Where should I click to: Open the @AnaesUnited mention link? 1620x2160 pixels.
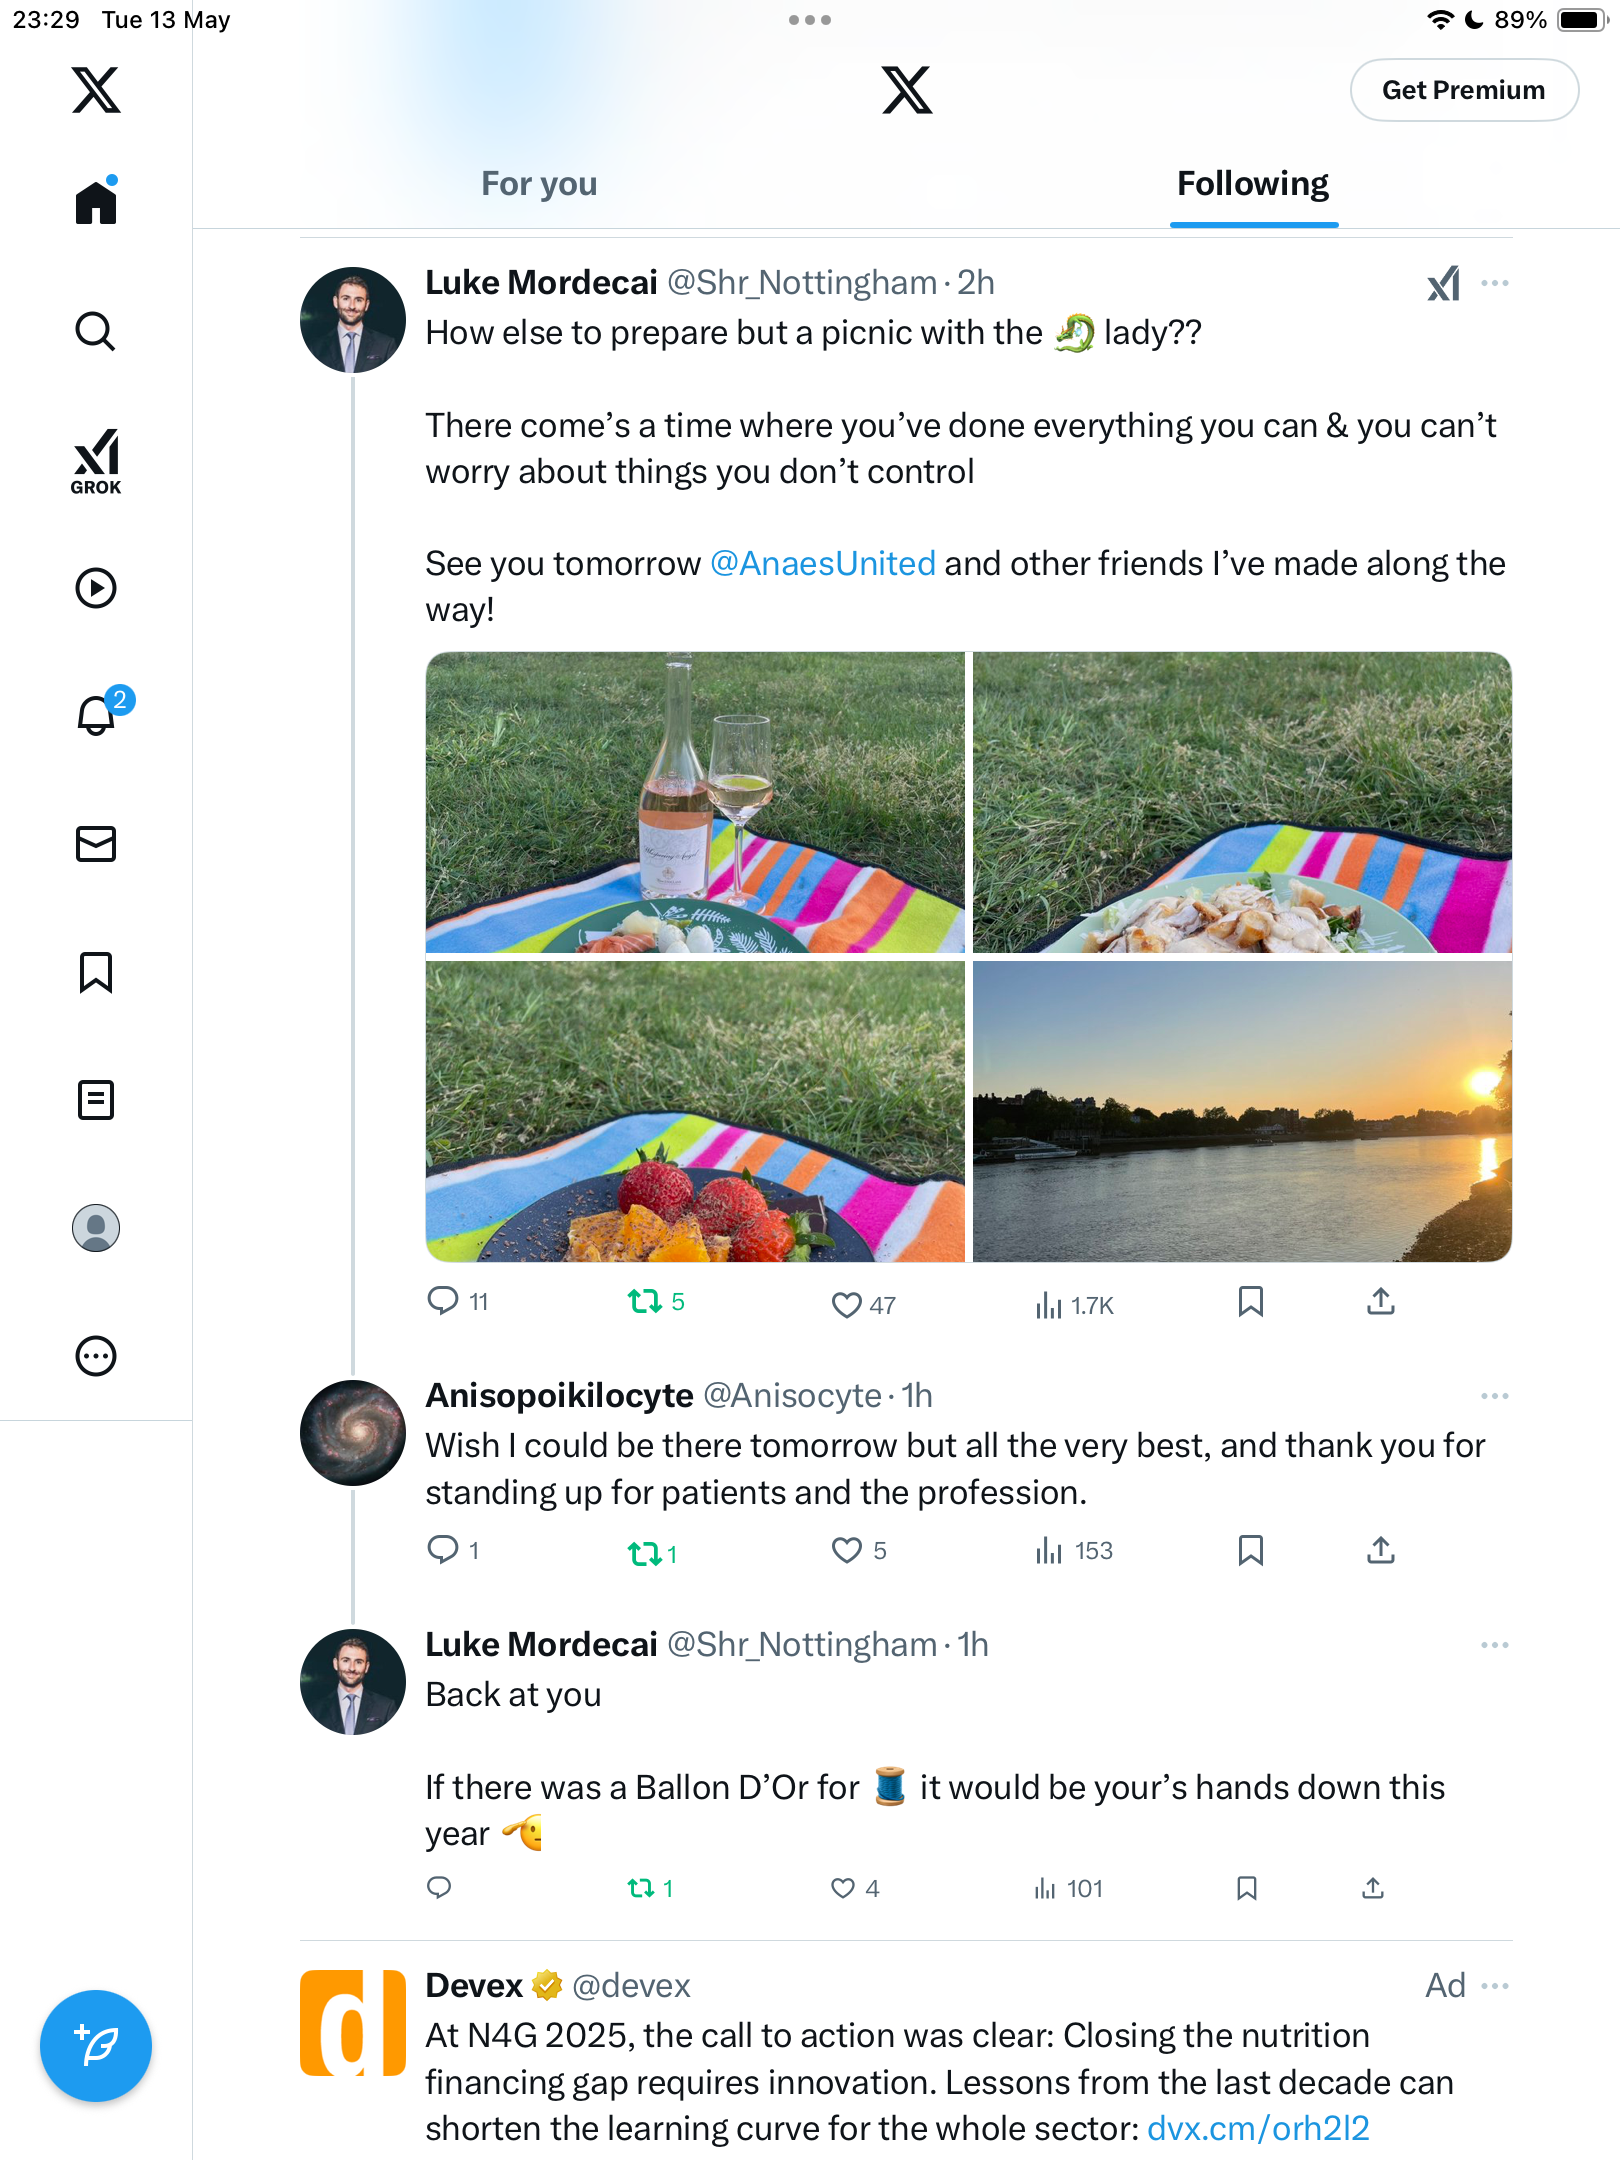pos(822,564)
